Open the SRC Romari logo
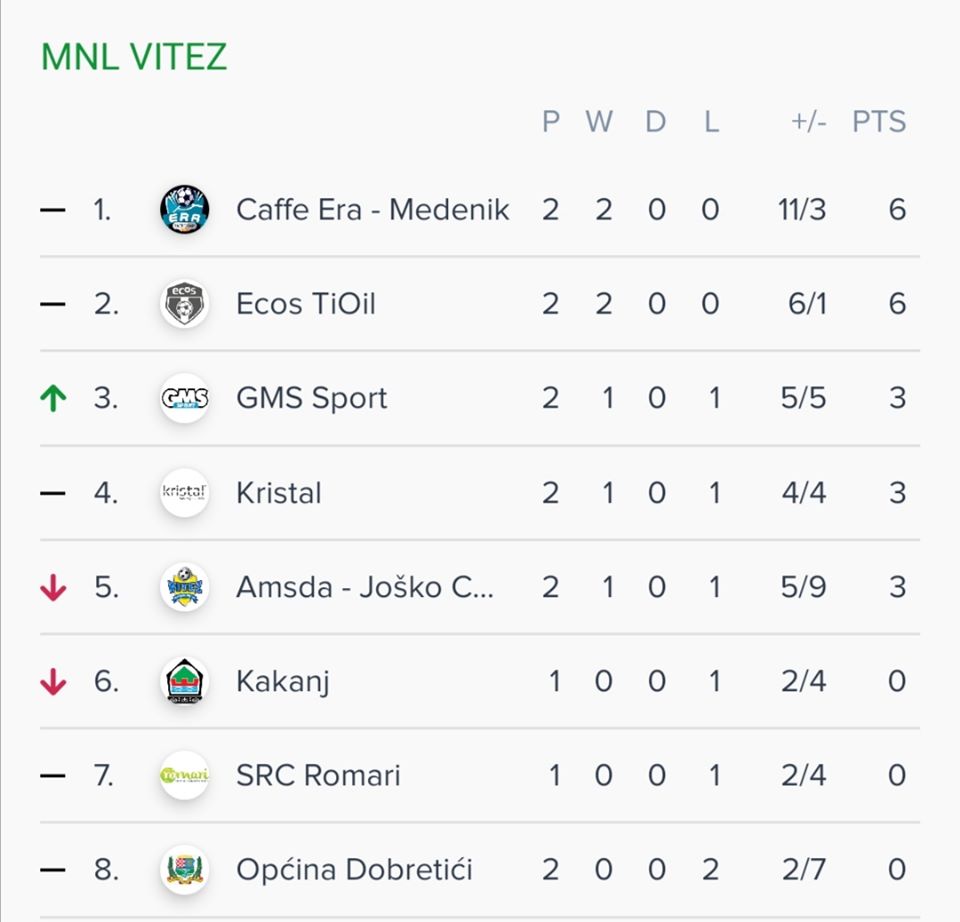960x922 pixels. point(184,775)
